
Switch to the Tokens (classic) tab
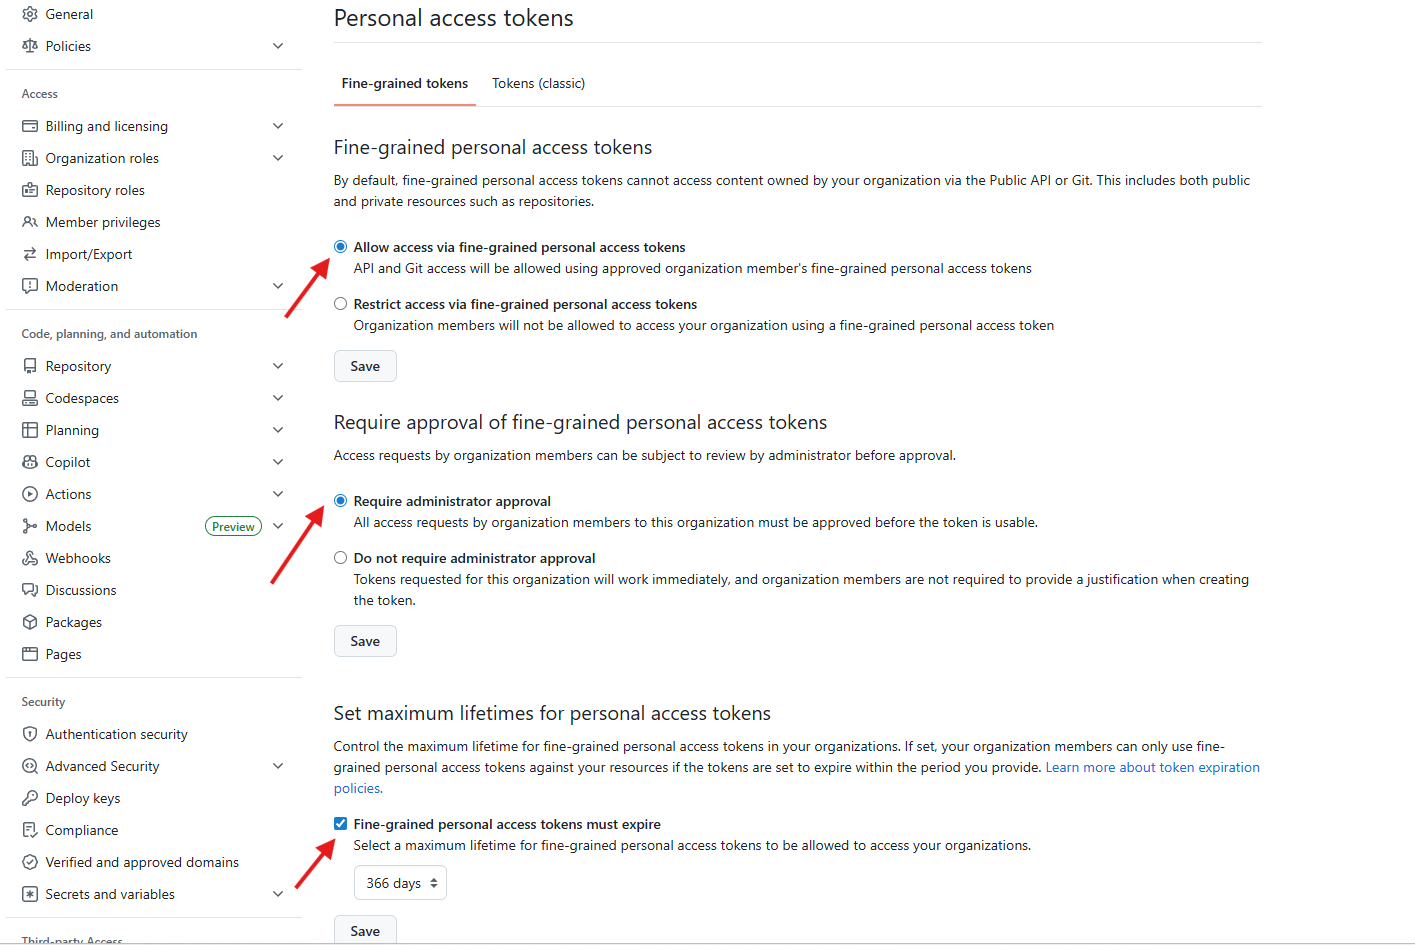pos(538,84)
